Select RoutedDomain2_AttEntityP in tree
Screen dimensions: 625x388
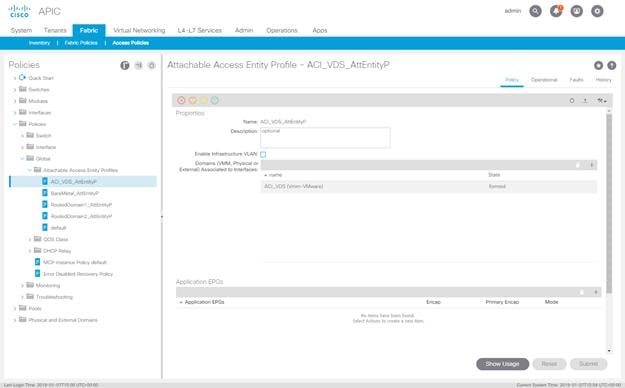point(81,216)
